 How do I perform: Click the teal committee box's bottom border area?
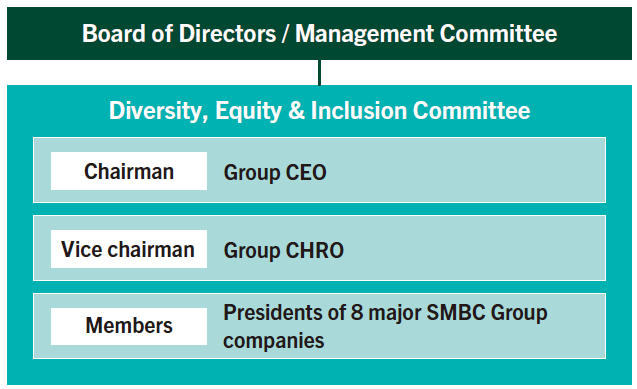point(319,372)
